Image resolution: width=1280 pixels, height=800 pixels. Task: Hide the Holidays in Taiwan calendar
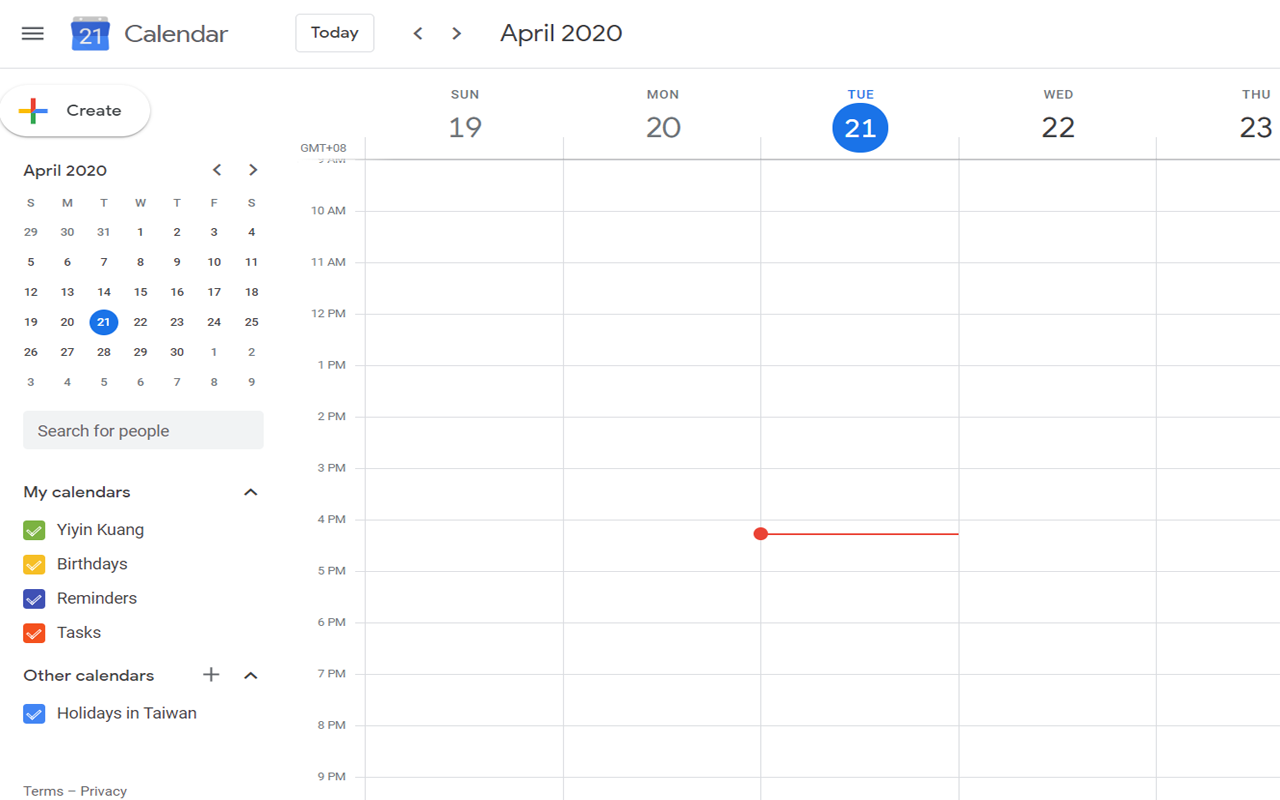click(33, 713)
